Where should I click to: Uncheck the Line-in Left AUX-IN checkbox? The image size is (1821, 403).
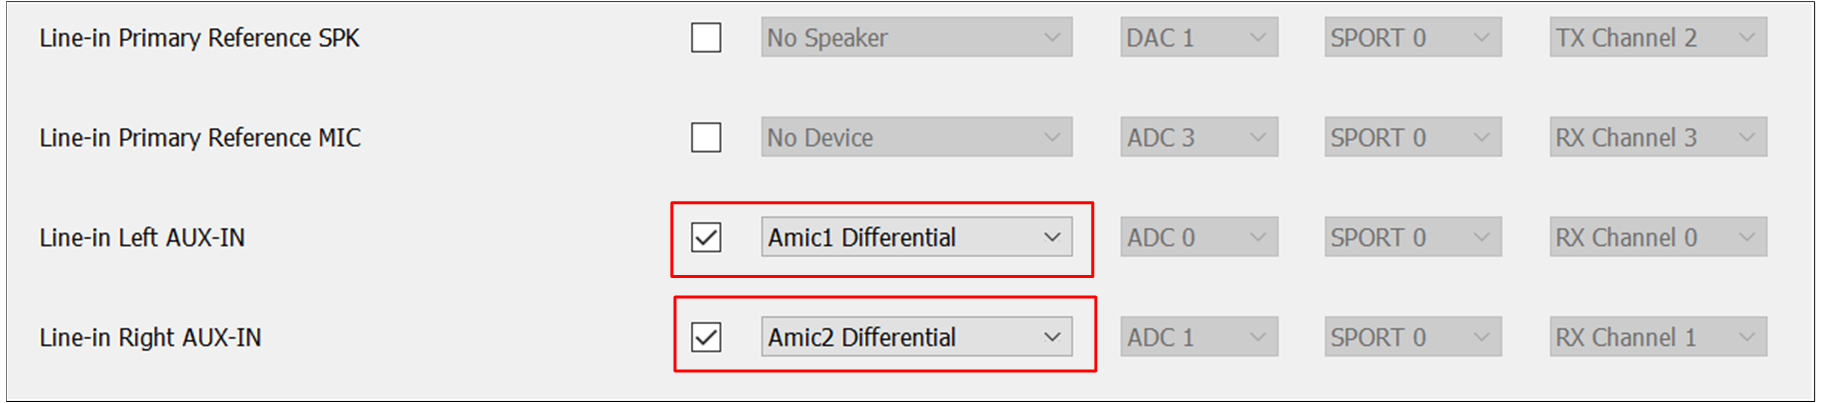(706, 238)
